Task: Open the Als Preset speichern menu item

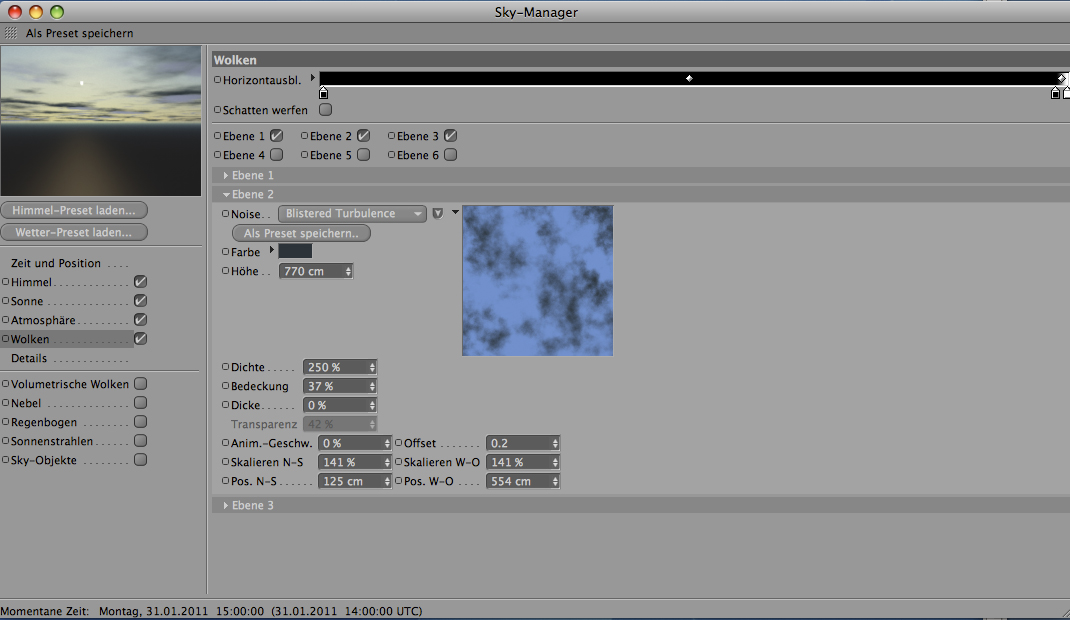Action: tap(79, 33)
